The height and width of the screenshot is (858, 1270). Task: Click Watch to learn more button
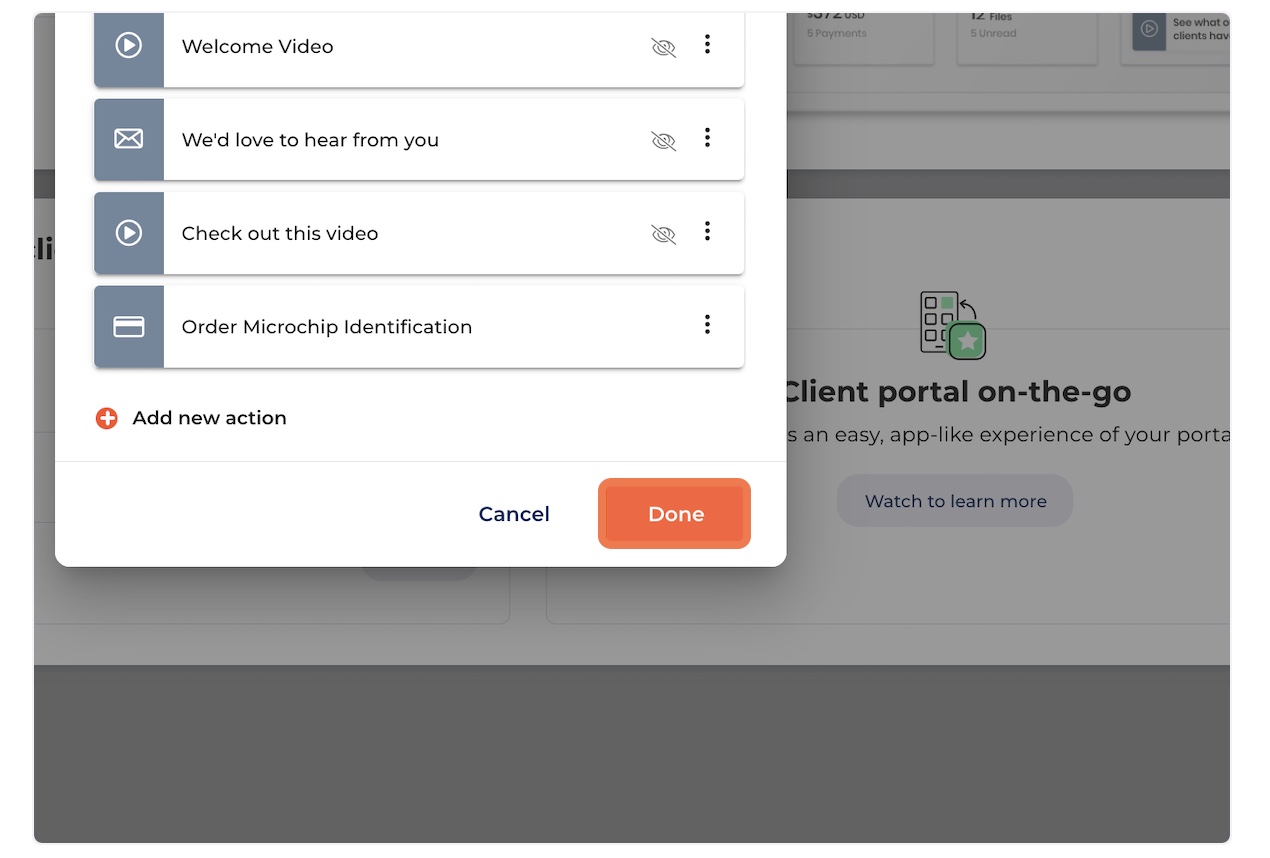(955, 501)
